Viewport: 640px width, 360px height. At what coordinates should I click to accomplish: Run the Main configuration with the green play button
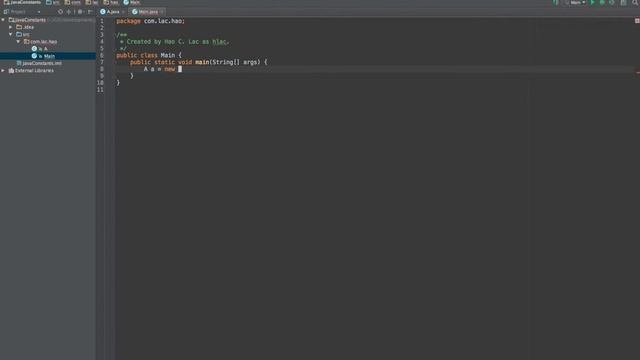593,2
